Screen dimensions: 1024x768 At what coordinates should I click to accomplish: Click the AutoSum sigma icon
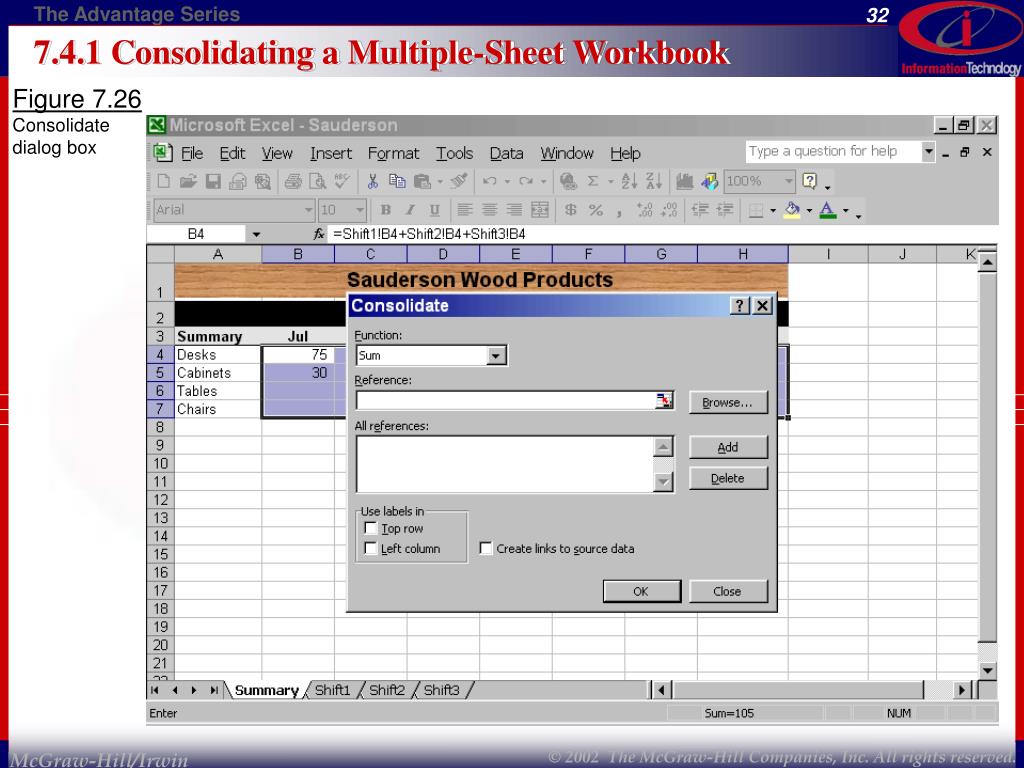[592, 181]
